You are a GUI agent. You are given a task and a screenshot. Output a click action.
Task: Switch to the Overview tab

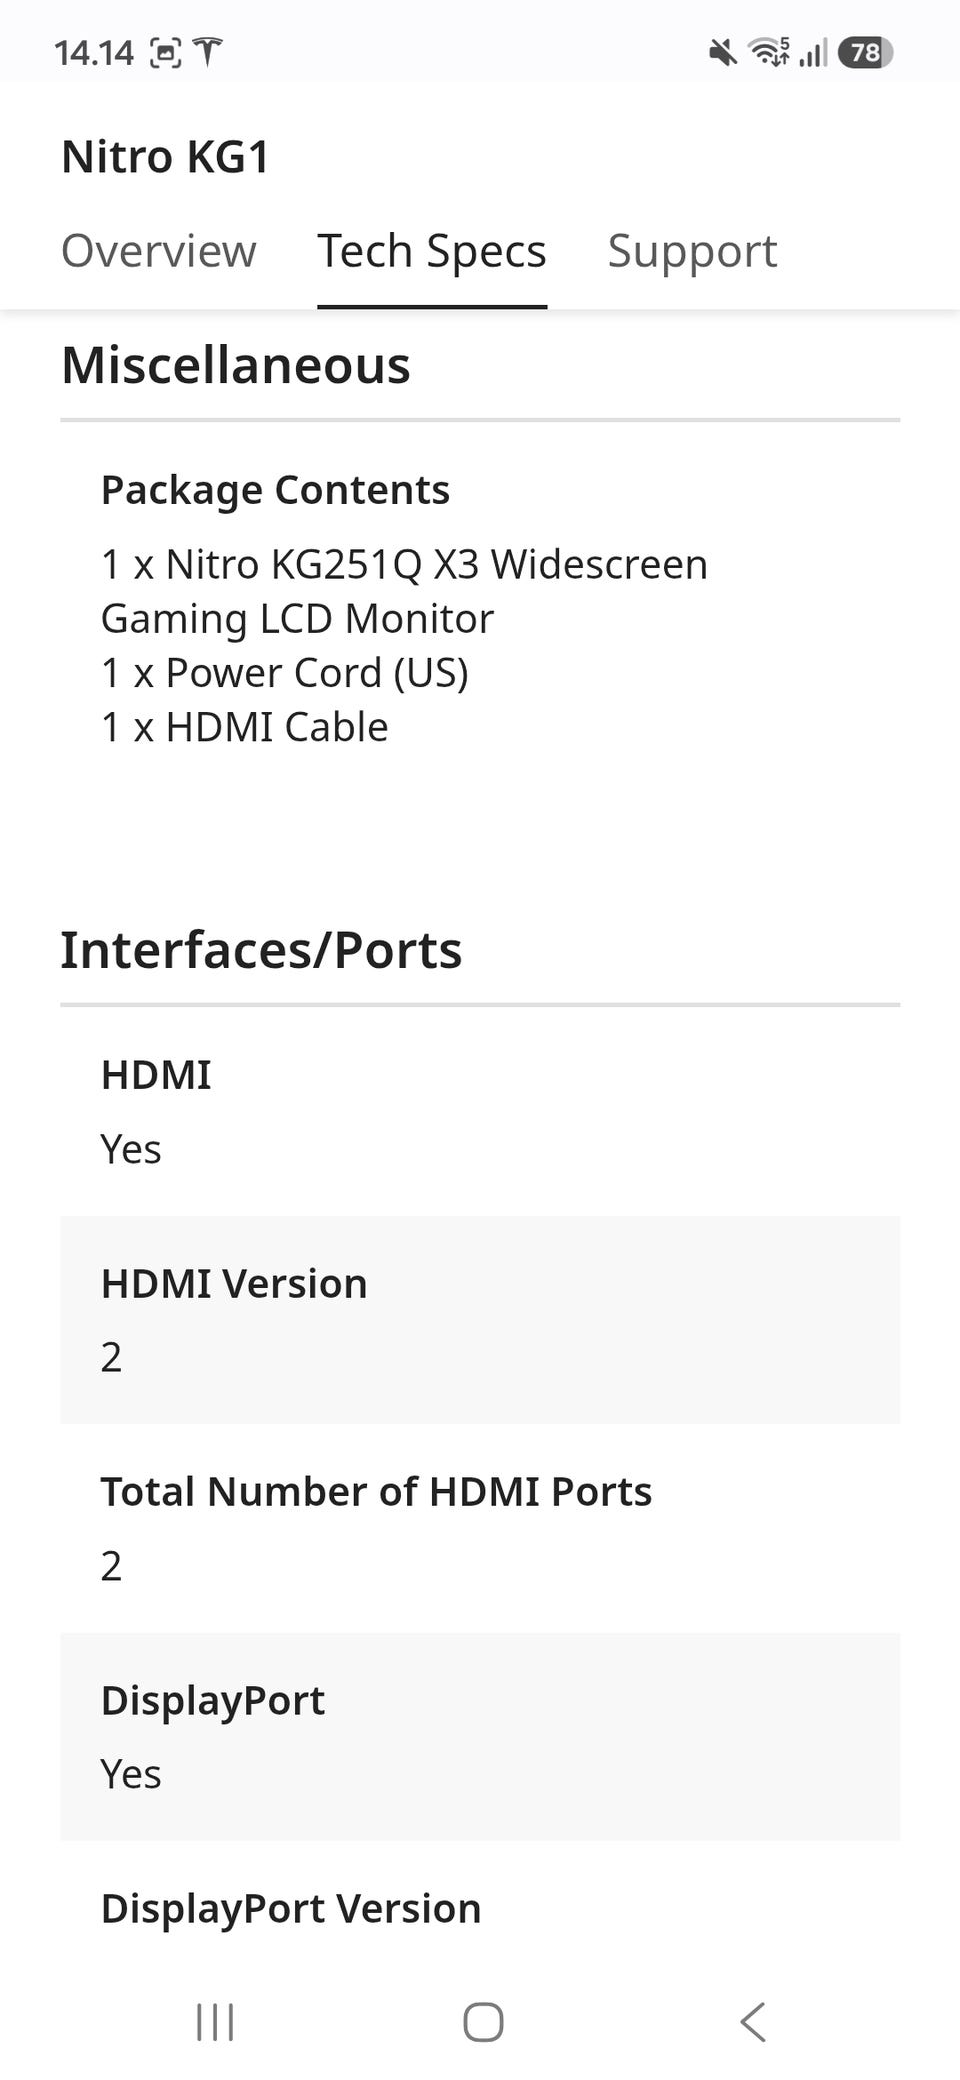(159, 251)
